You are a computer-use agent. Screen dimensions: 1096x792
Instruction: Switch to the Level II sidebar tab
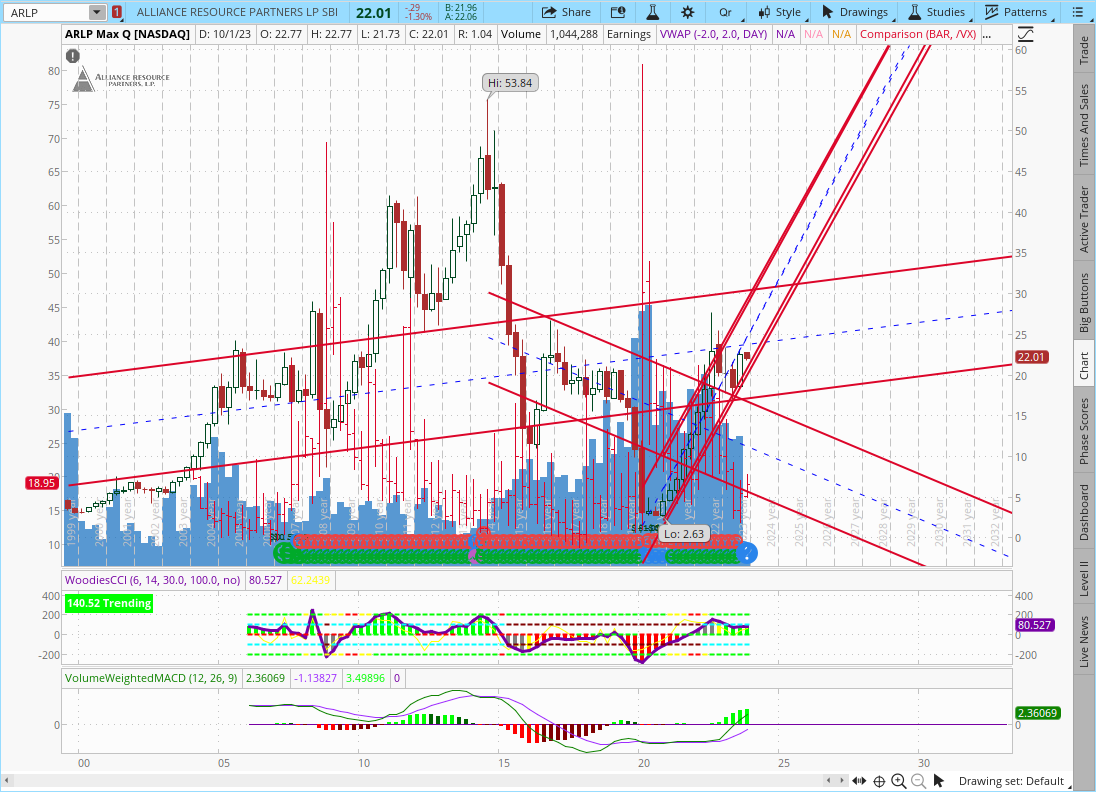(x=1084, y=578)
